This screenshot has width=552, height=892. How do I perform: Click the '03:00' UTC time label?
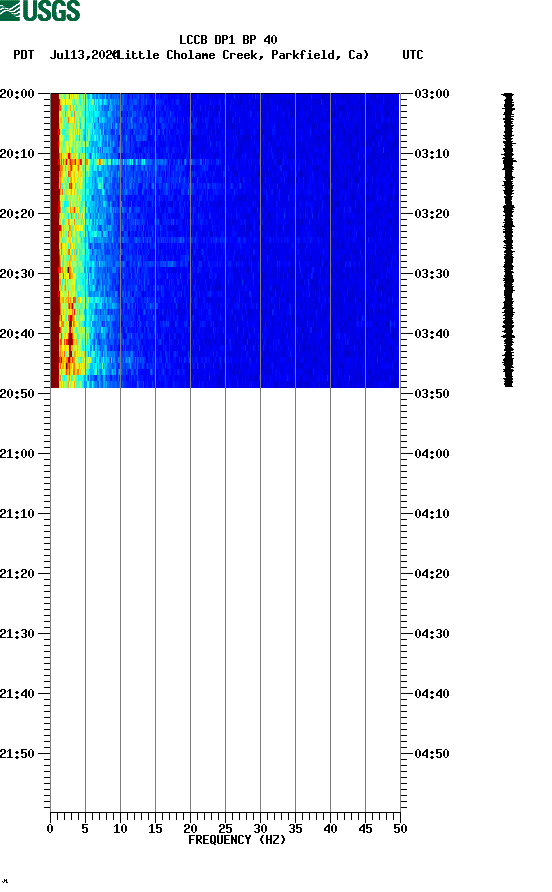(x=432, y=93)
